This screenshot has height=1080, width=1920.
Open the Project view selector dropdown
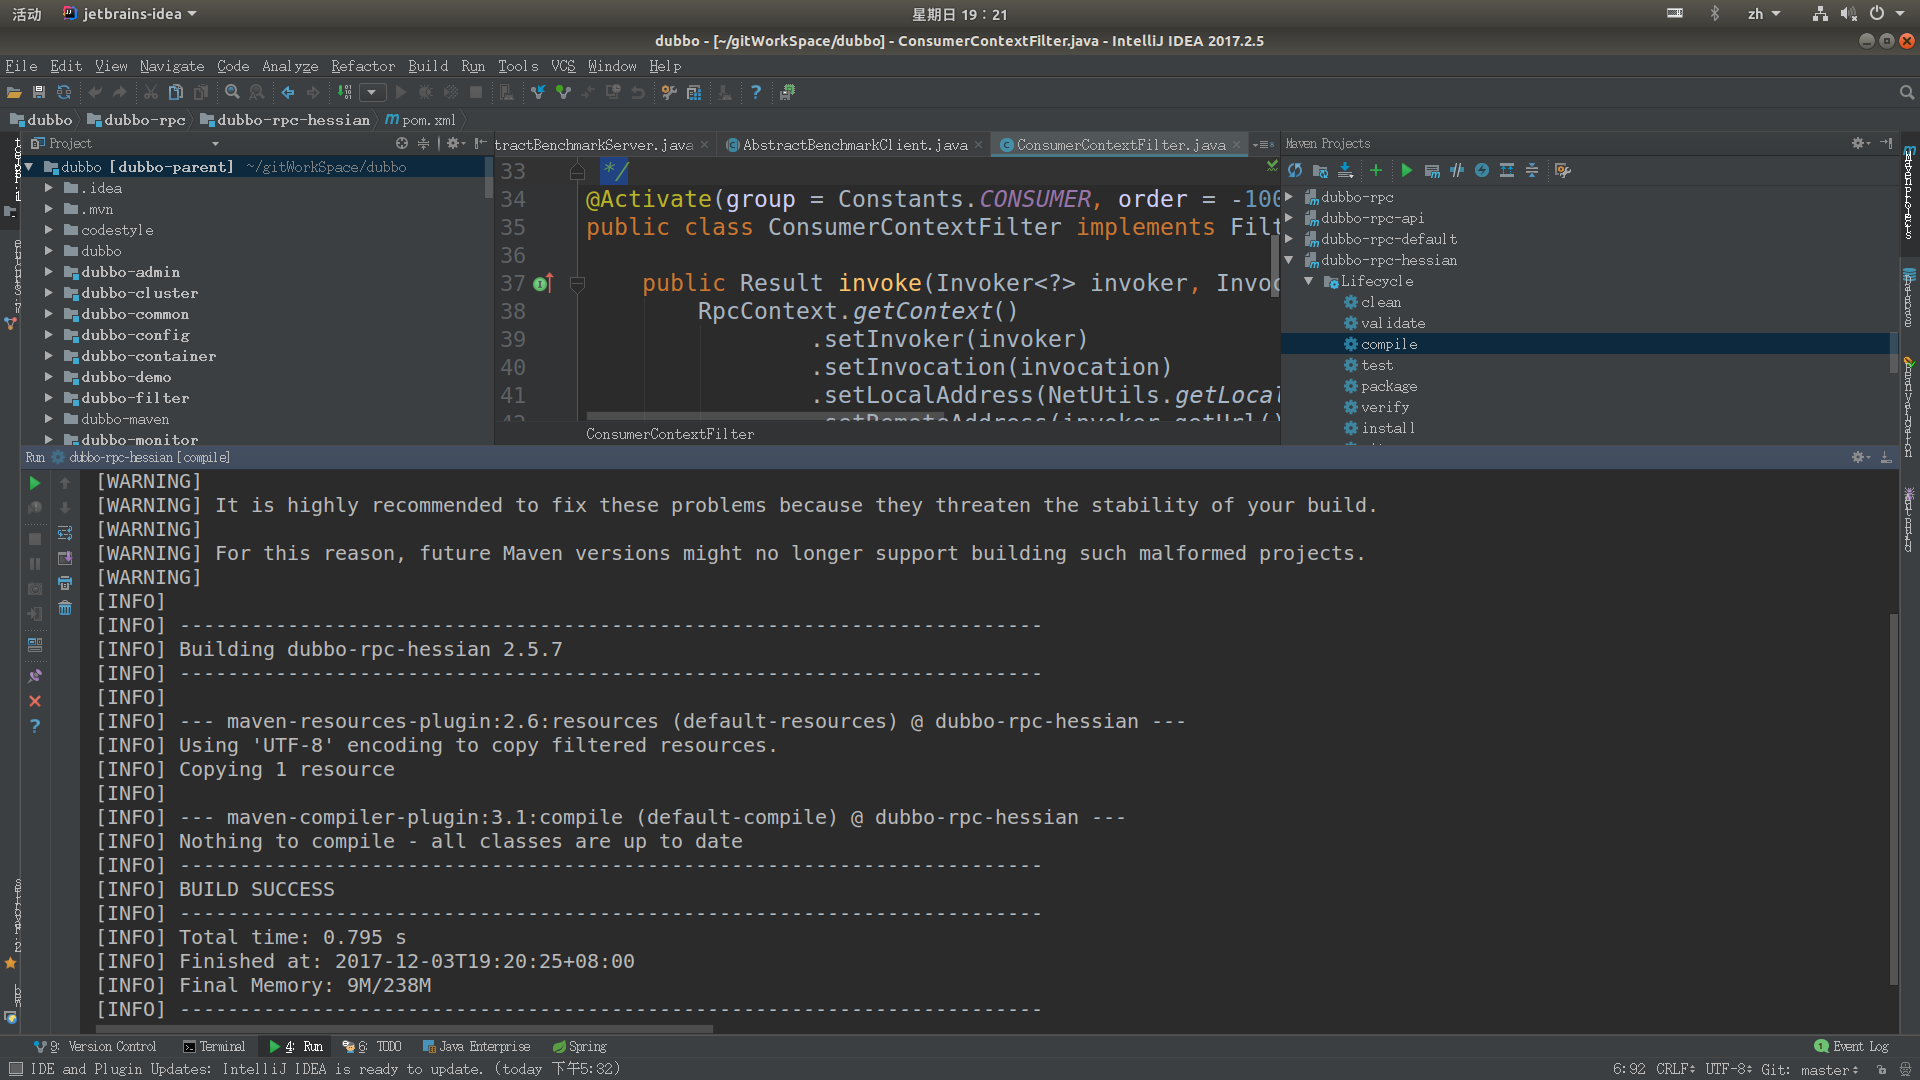[214, 143]
